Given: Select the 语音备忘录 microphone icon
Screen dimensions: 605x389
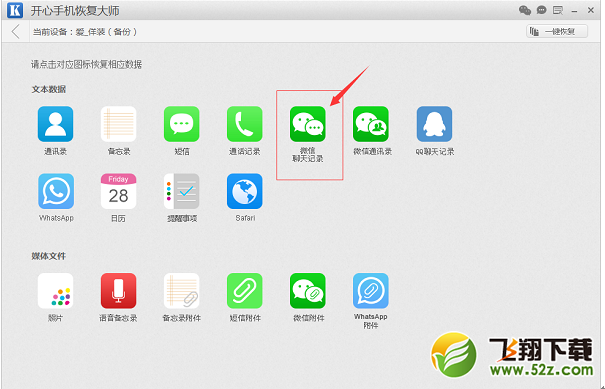Looking at the screenshot, I should [118, 291].
